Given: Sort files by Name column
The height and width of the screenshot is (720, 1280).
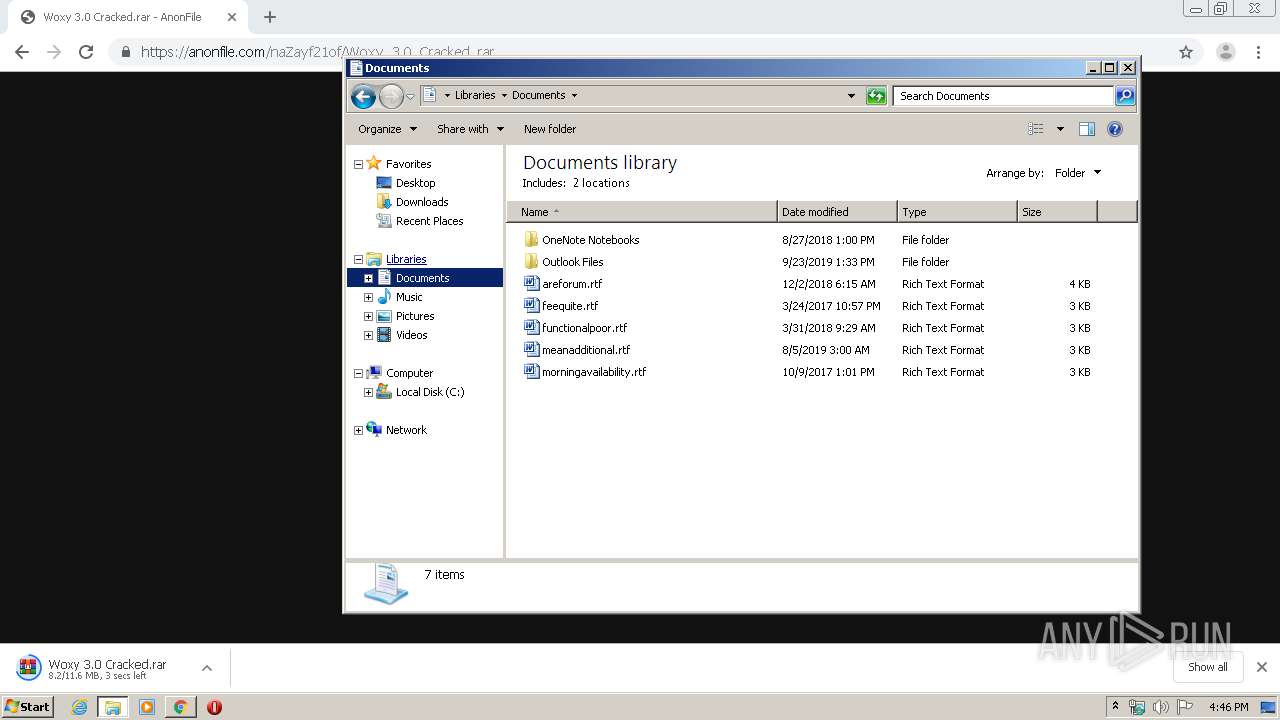Looking at the screenshot, I should (642, 212).
